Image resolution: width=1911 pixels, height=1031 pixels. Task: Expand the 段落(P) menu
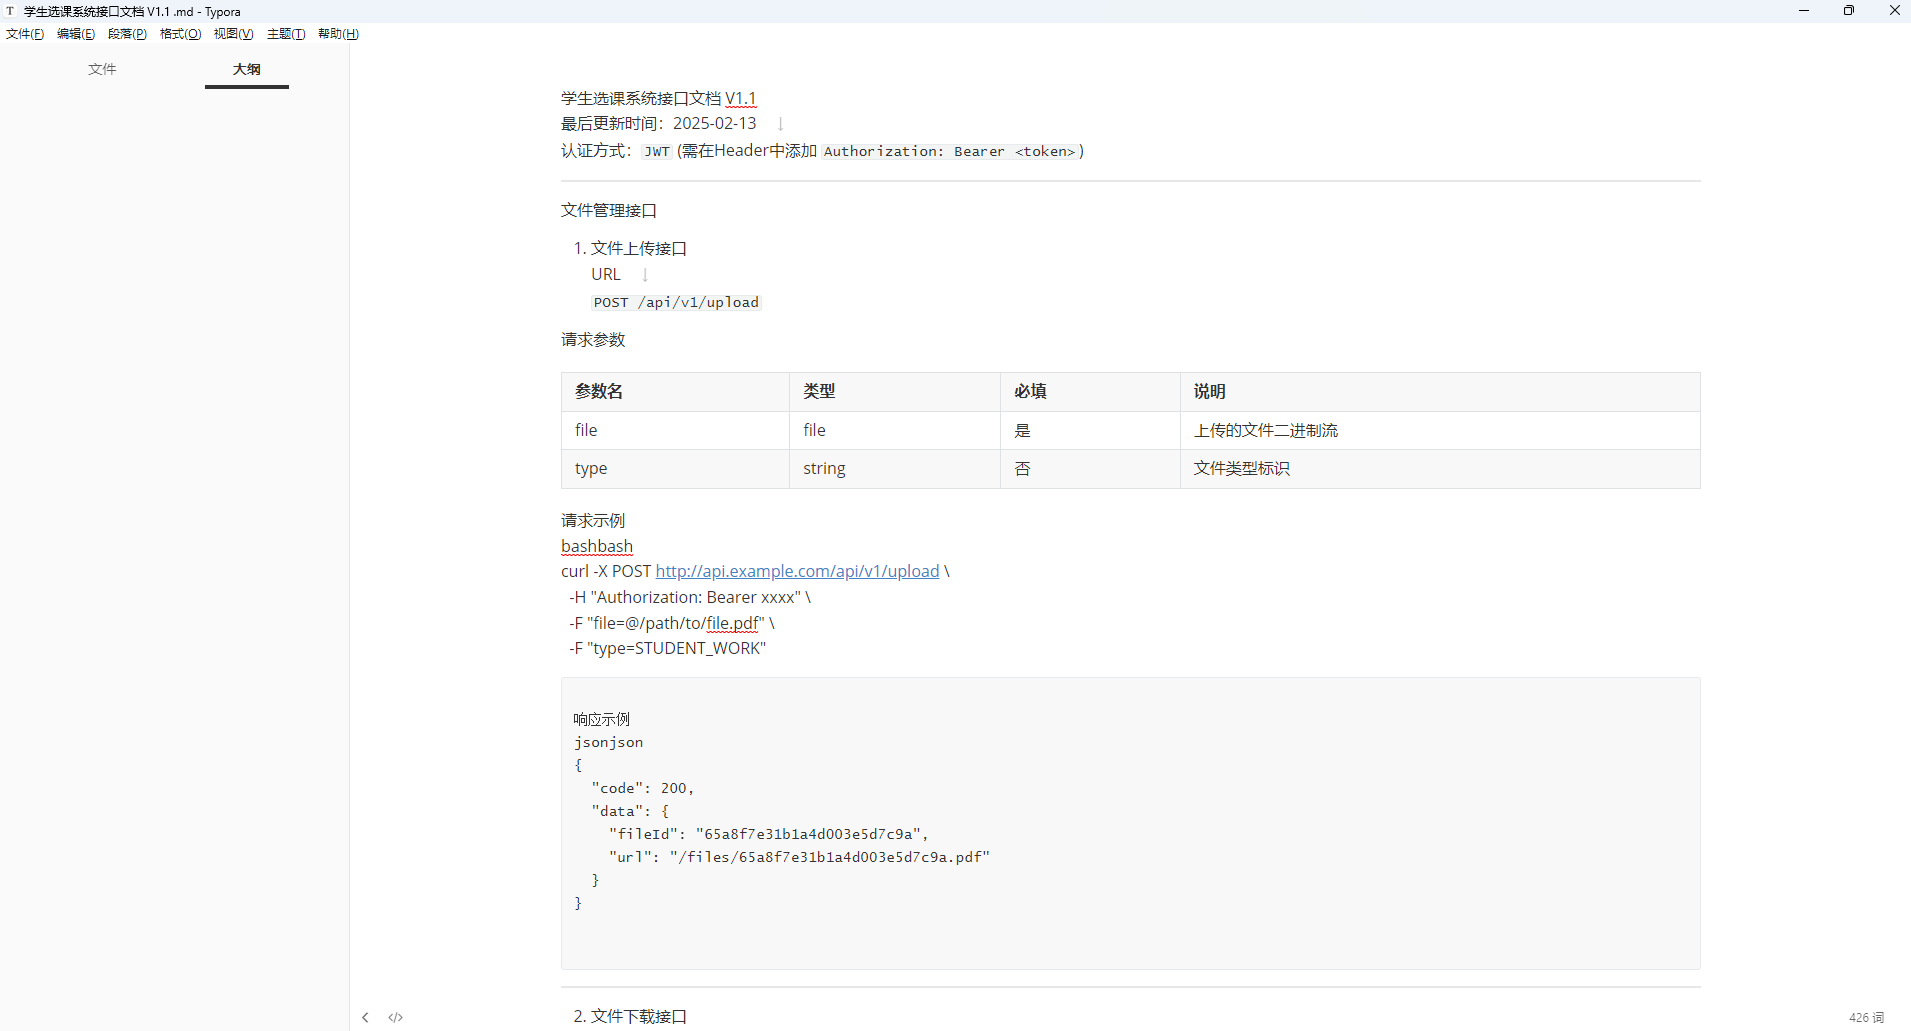coord(127,34)
